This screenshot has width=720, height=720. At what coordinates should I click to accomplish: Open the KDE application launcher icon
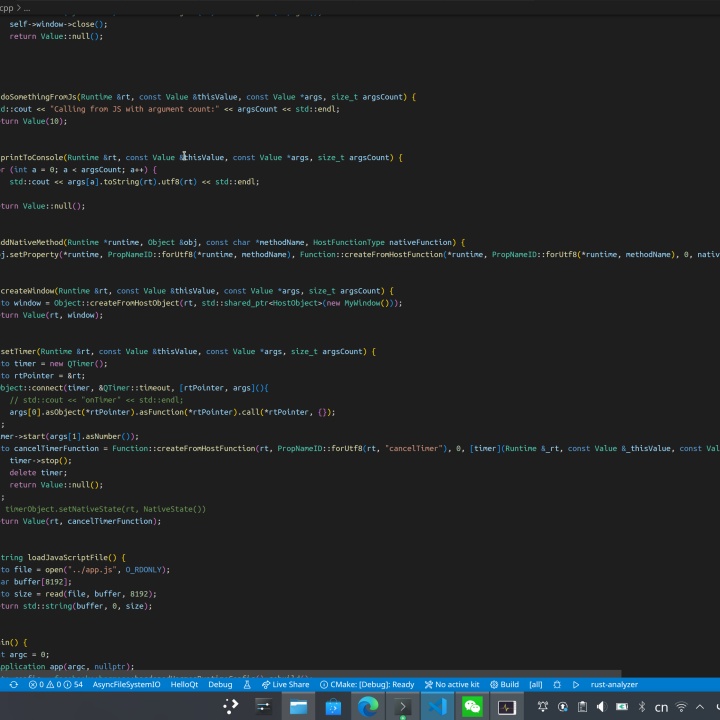click(x=231, y=706)
